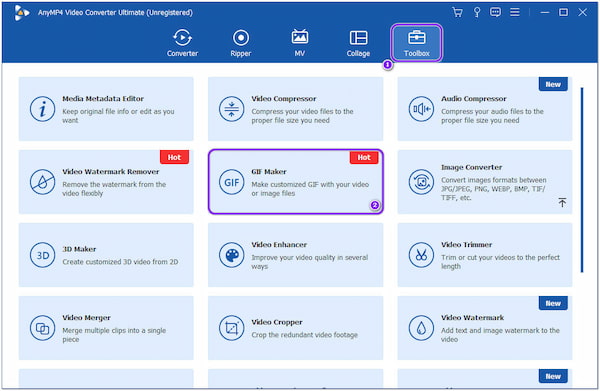Click 'Create customized 3D video from 2D' text
This screenshot has width=600, height=391.
pyautogui.click(x=120, y=262)
